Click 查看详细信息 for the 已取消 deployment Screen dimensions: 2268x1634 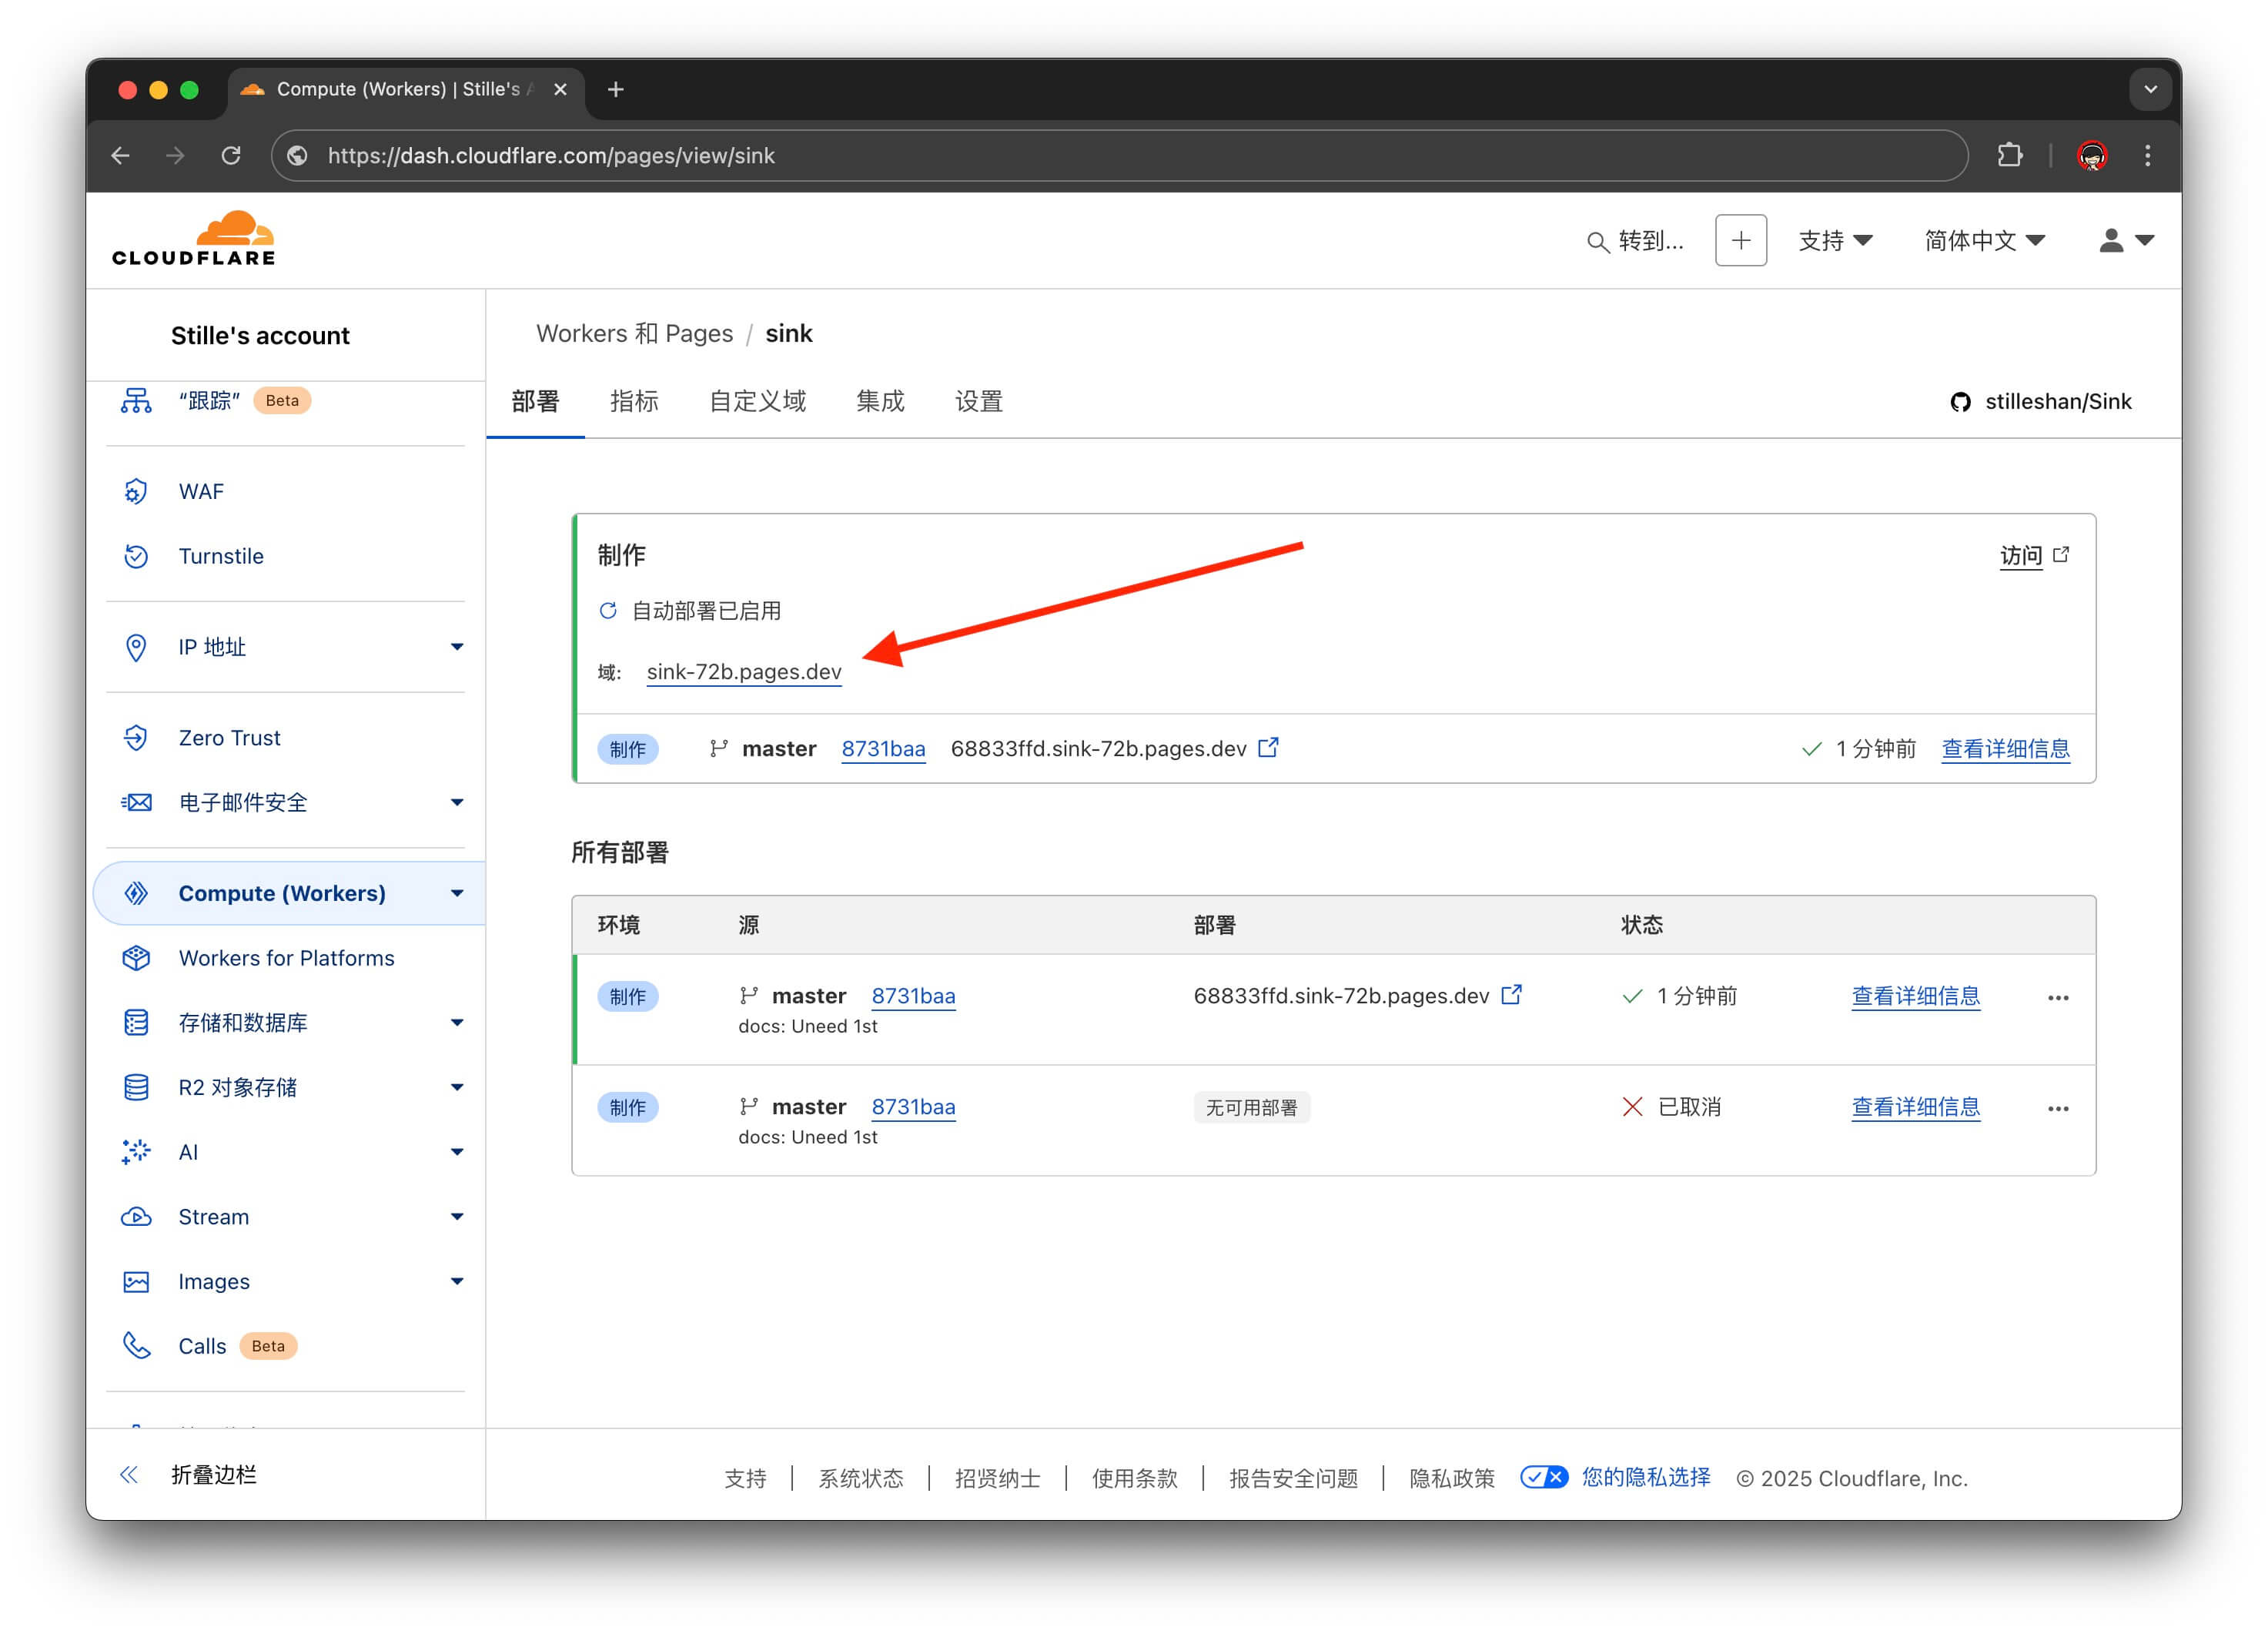pos(1915,1107)
